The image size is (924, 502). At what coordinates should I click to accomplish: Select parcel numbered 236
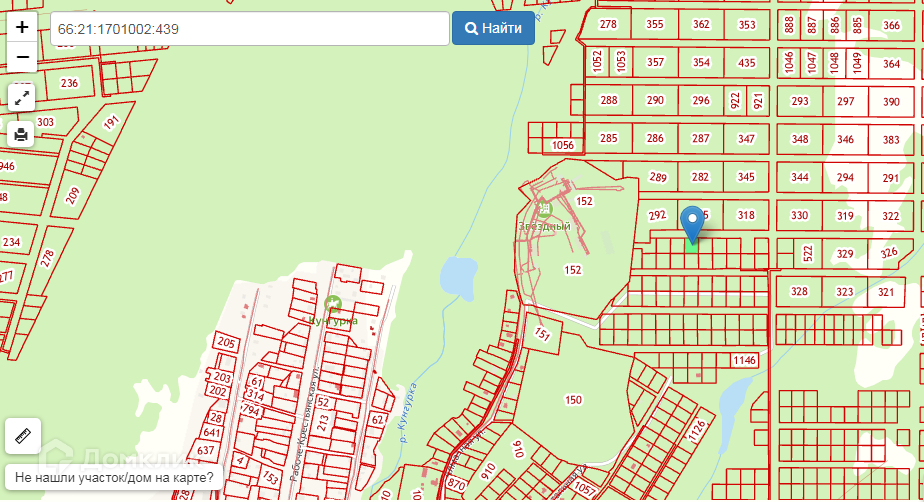[70, 83]
